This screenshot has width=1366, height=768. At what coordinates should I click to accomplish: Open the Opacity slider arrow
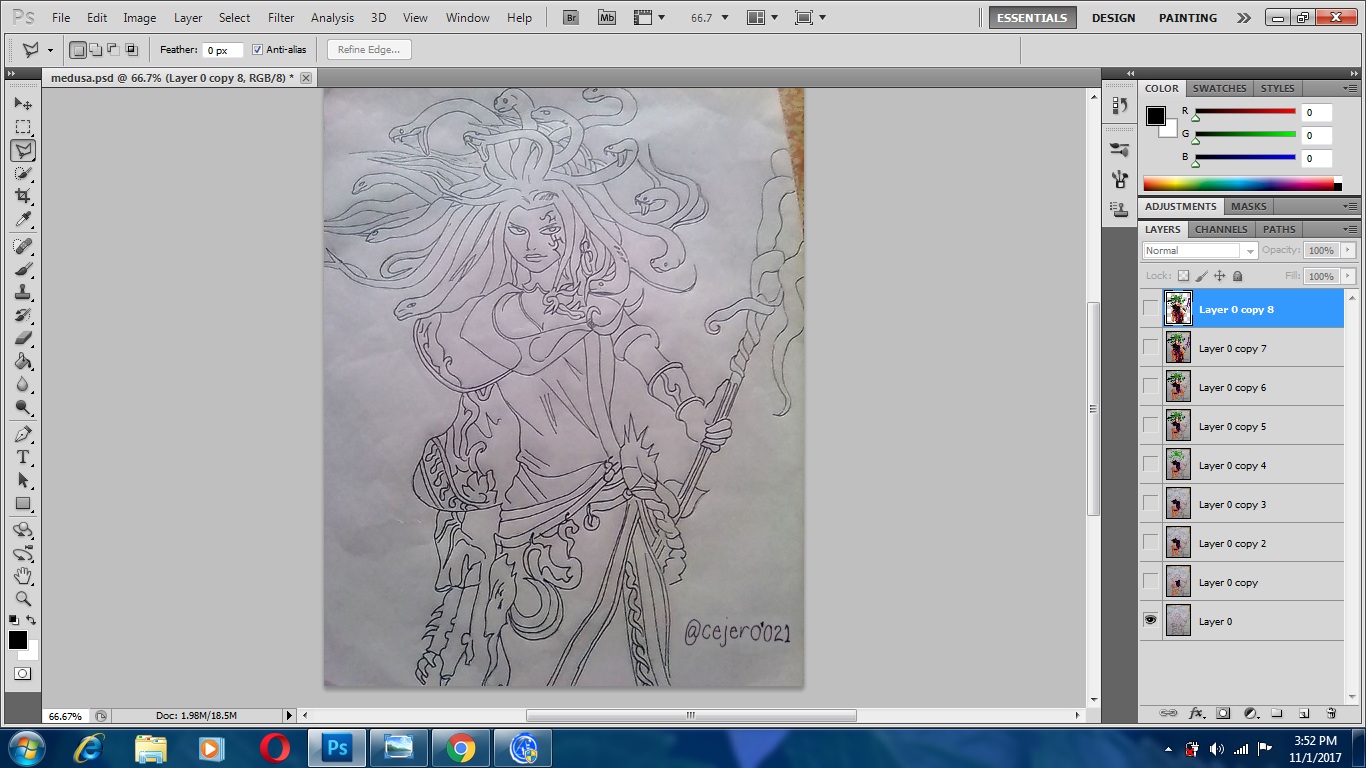point(1348,251)
